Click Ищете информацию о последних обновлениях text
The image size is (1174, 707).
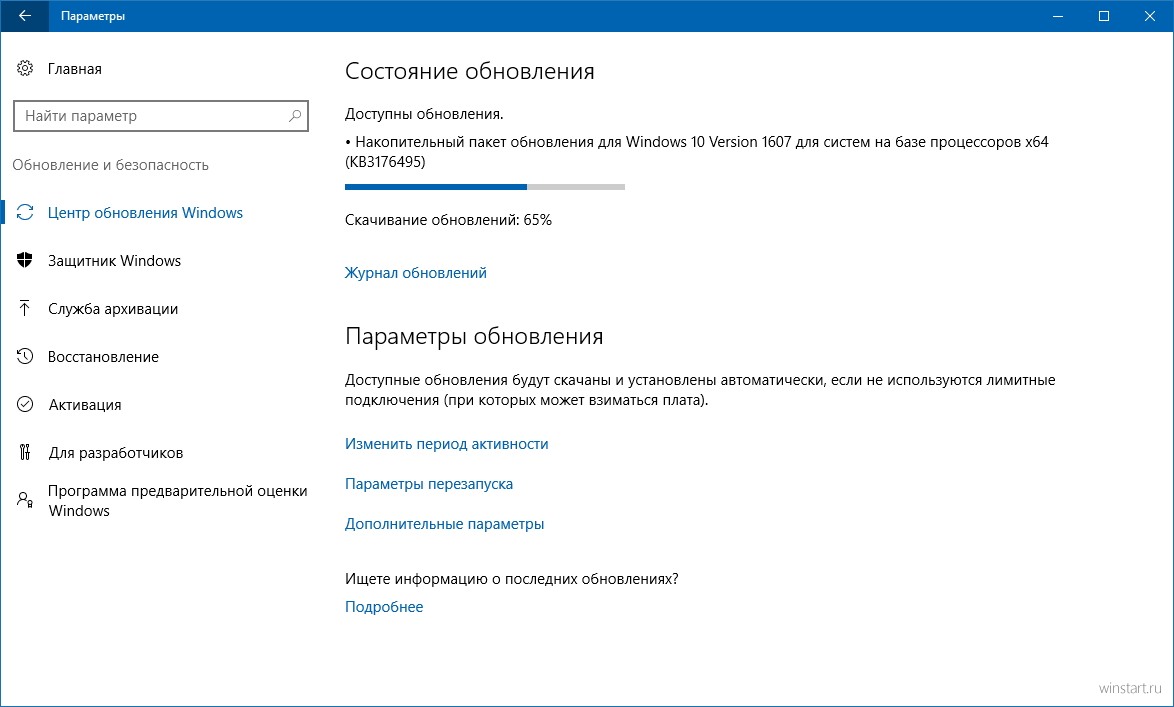tap(511, 579)
